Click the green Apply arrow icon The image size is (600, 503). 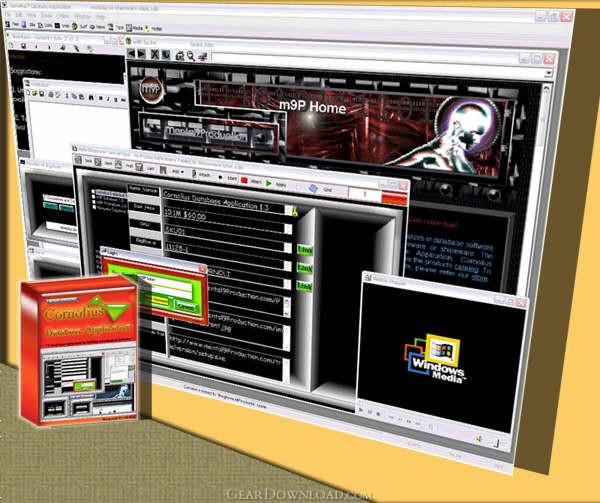coord(269,183)
